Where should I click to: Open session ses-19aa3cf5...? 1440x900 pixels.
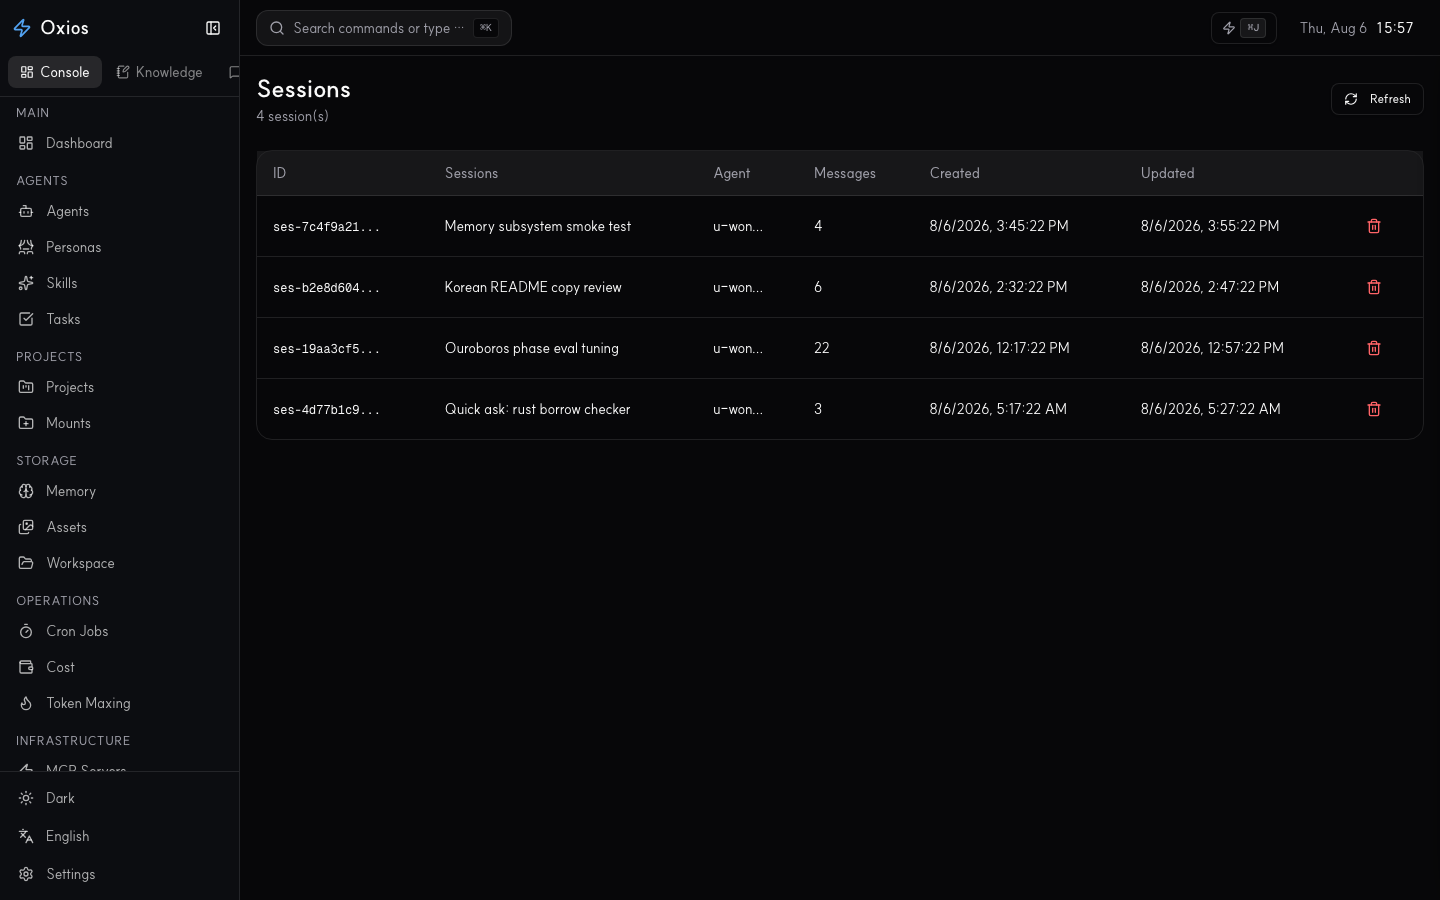tap(326, 349)
